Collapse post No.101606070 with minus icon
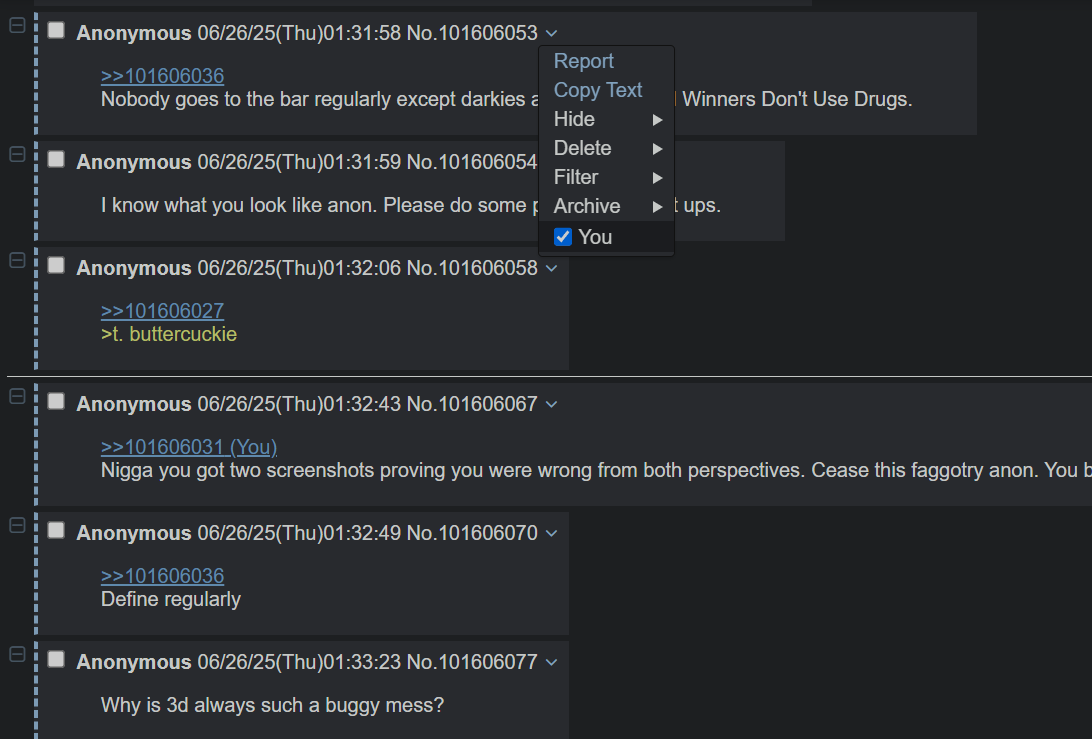This screenshot has width=1092, height=739. coord(17,525)
